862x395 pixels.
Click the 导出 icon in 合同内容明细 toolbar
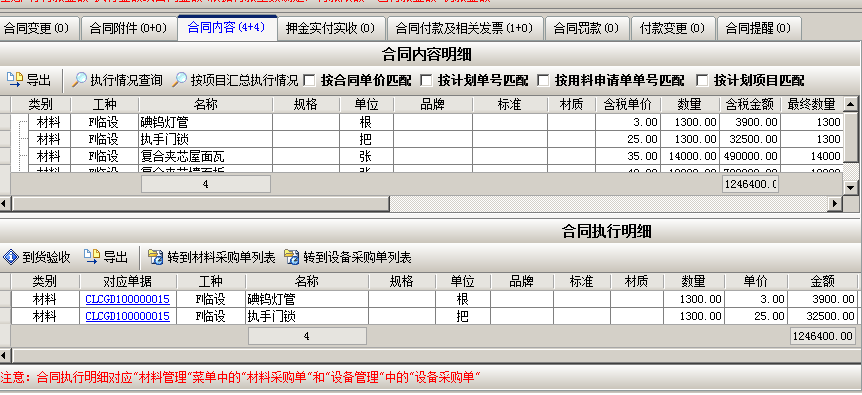pyautogui.click(x=15, y=80)
